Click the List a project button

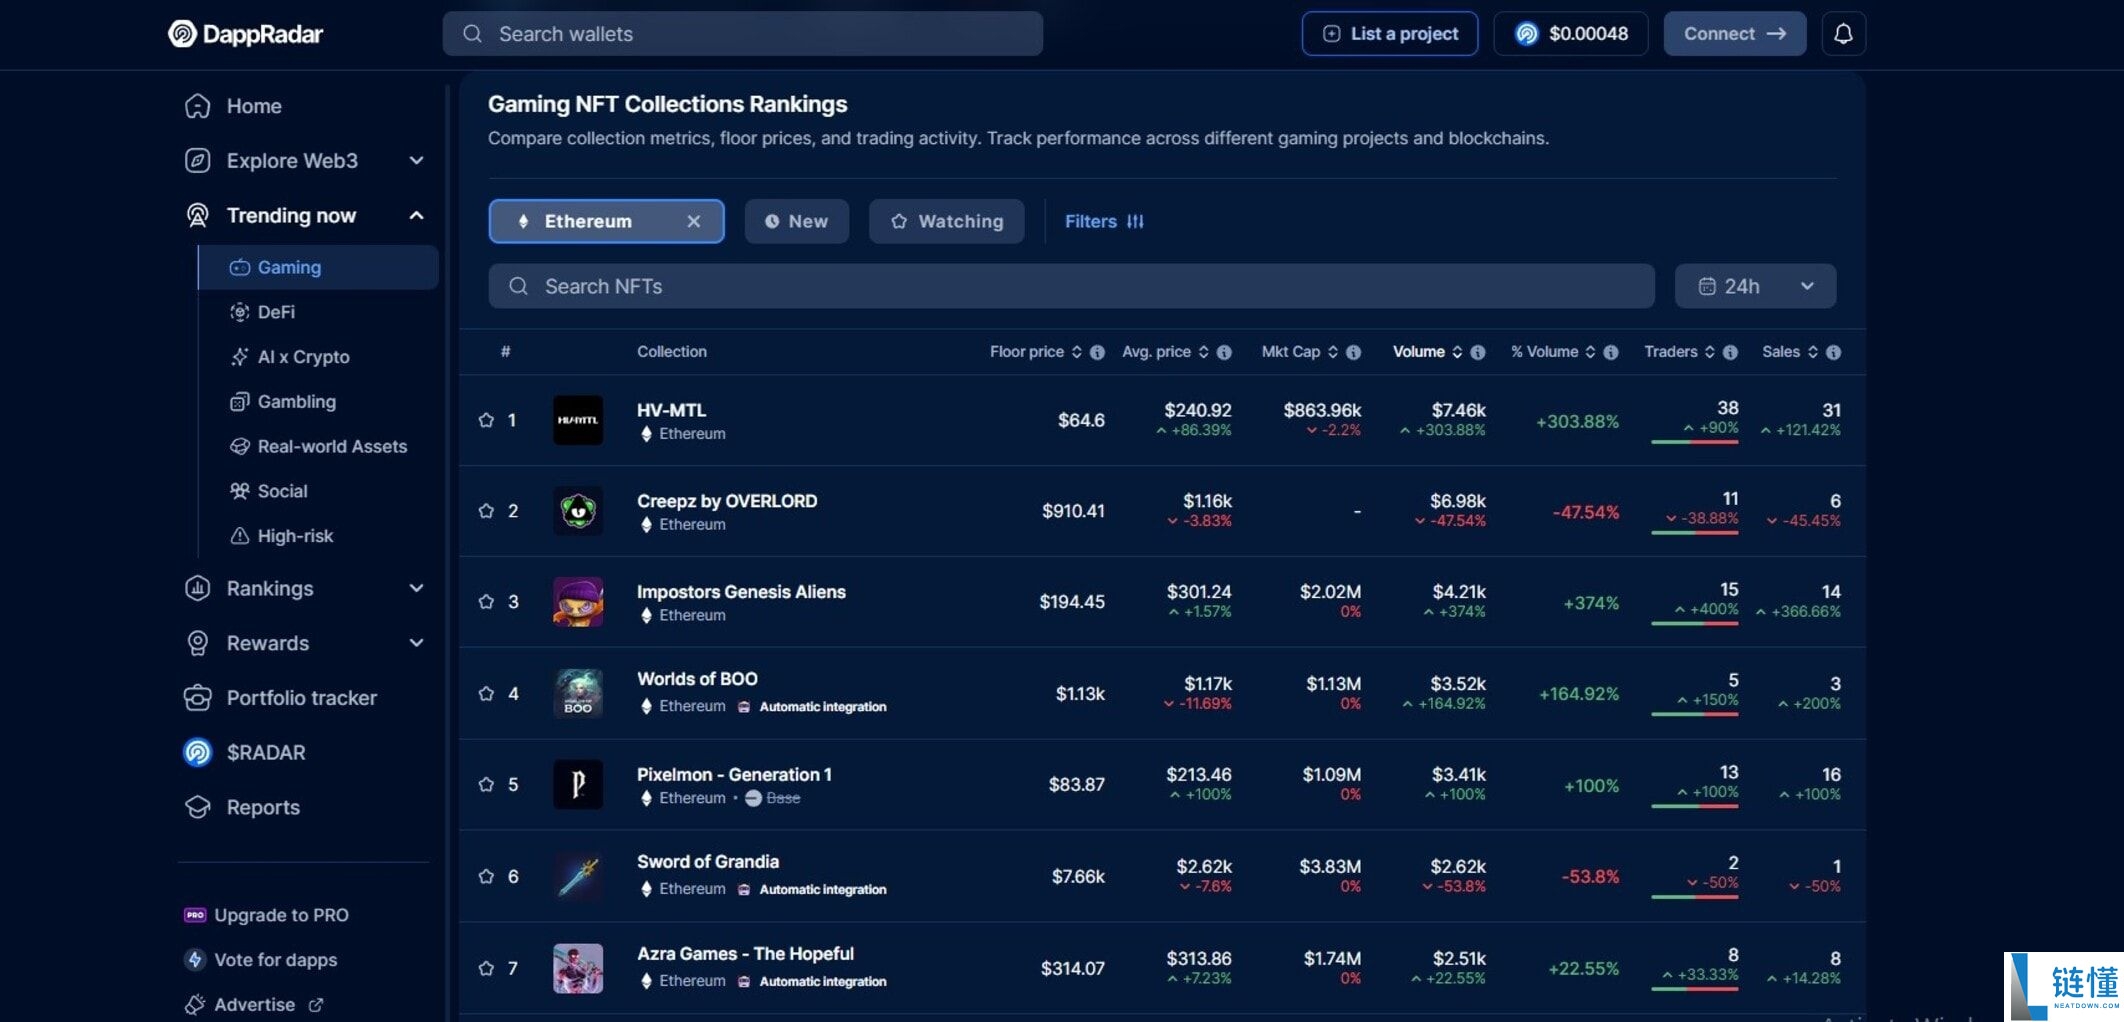click(x=1389, y=34)
